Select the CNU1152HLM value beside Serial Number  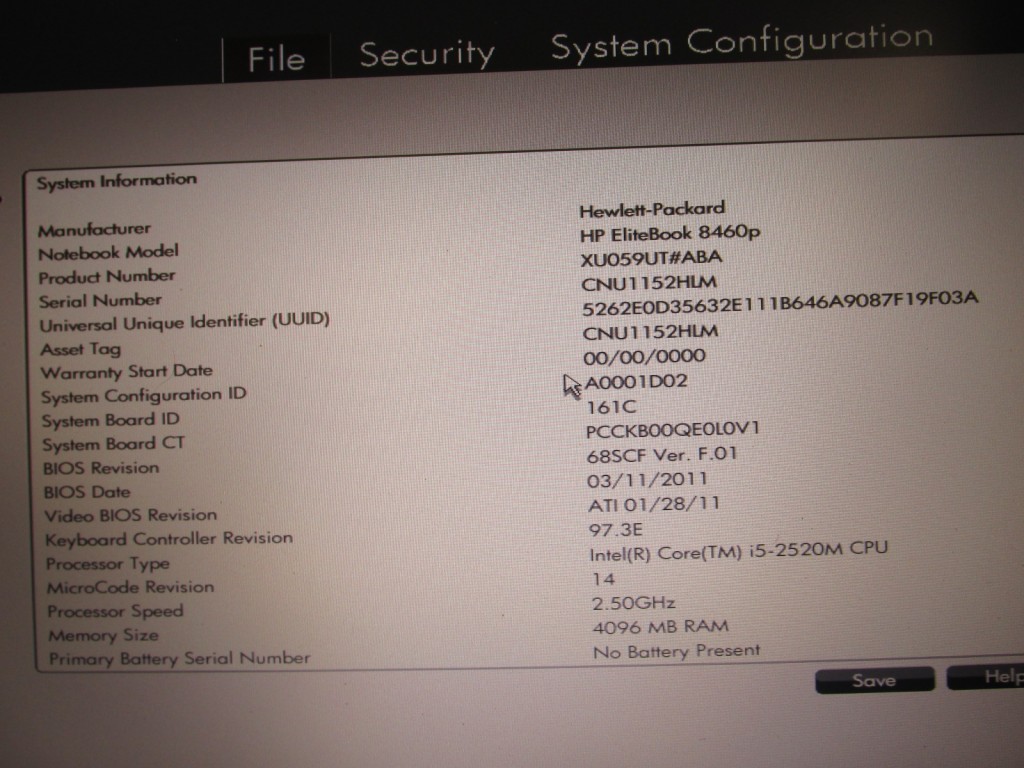pyautogui.click(x=649, y=283)
